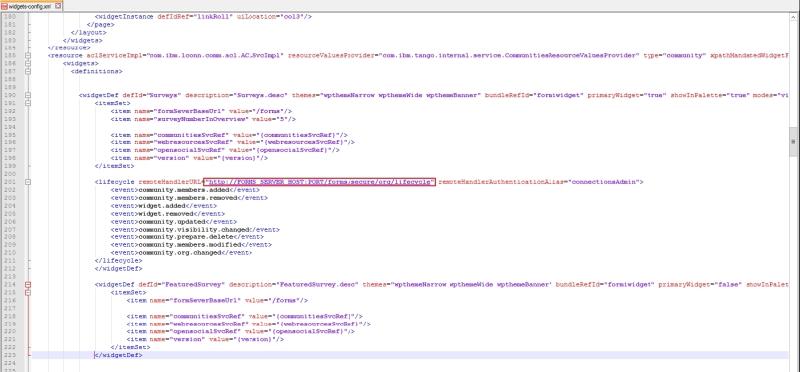Collapse the itemSet fold on line 215
Image resolution: width=800 pixels, height=372 pixels.
coord(29,292)
